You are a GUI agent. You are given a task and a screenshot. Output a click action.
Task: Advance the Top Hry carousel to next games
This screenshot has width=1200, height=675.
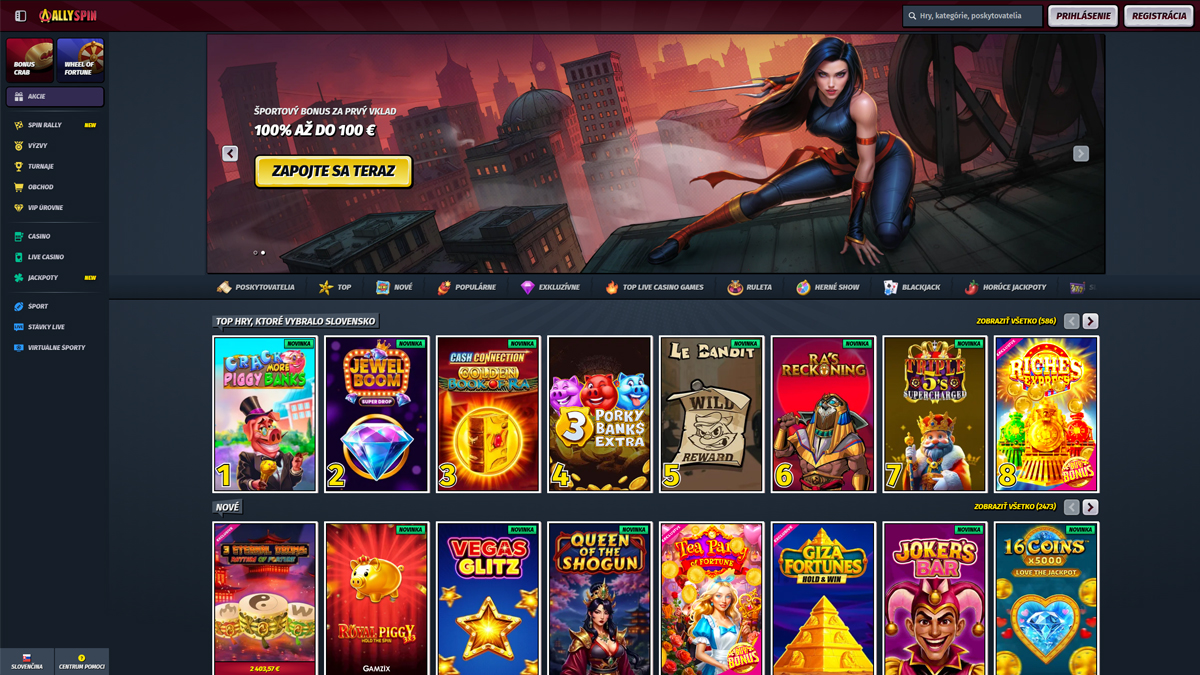pyautogui.click(x=1090, y=321)
